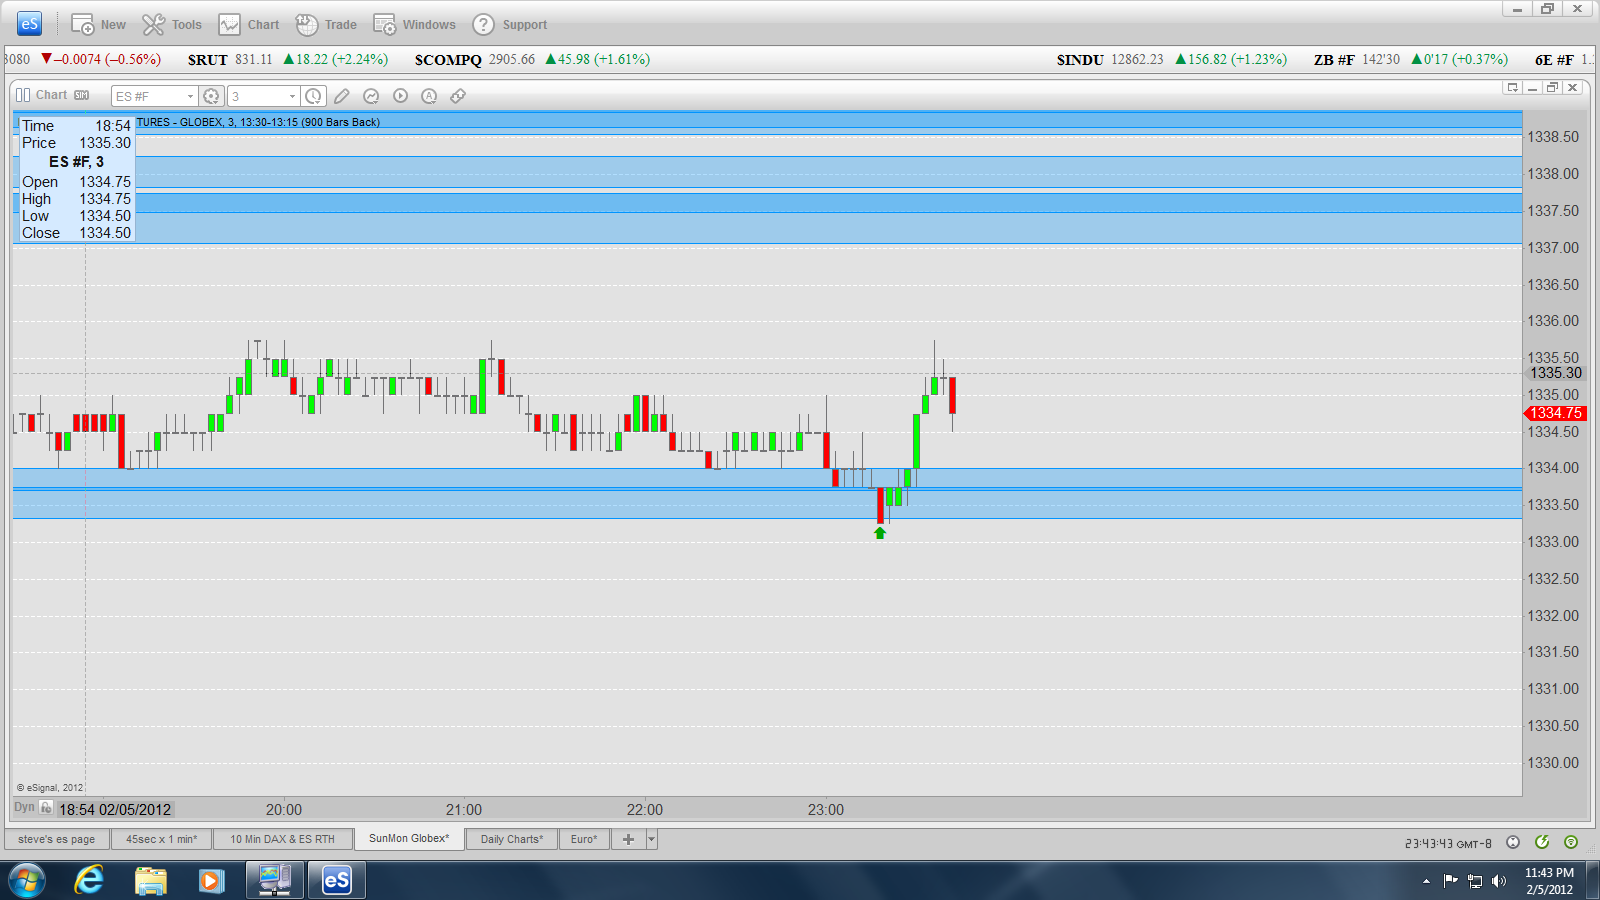This screenshot has height=900, width=1600.
Task: Click the red 1334.75 price marker
Action: (x=1555, y=413)
